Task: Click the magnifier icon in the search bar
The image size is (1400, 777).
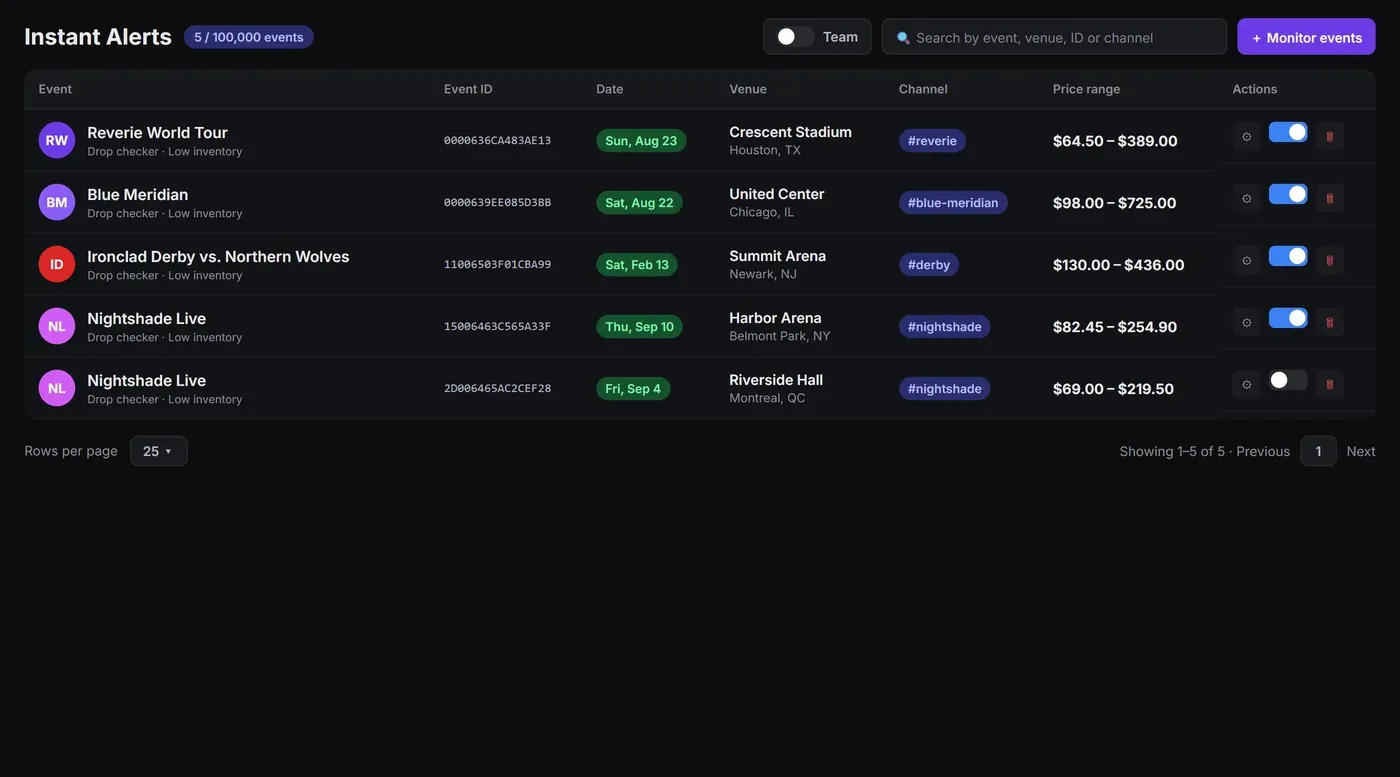Action: [x=903, y=38]
